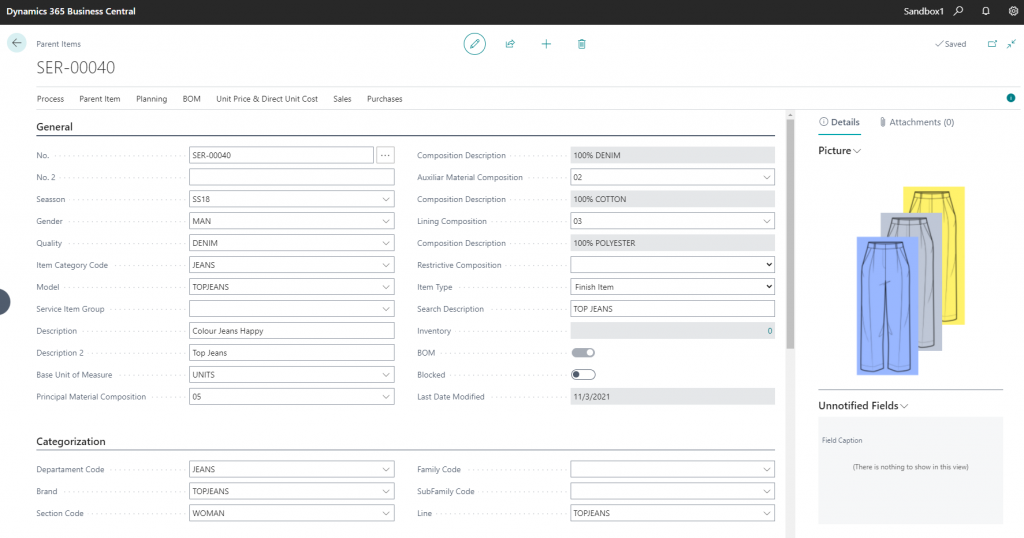Open the Family Code dropdown
The image size is (1024, 538).
point(767,469)
